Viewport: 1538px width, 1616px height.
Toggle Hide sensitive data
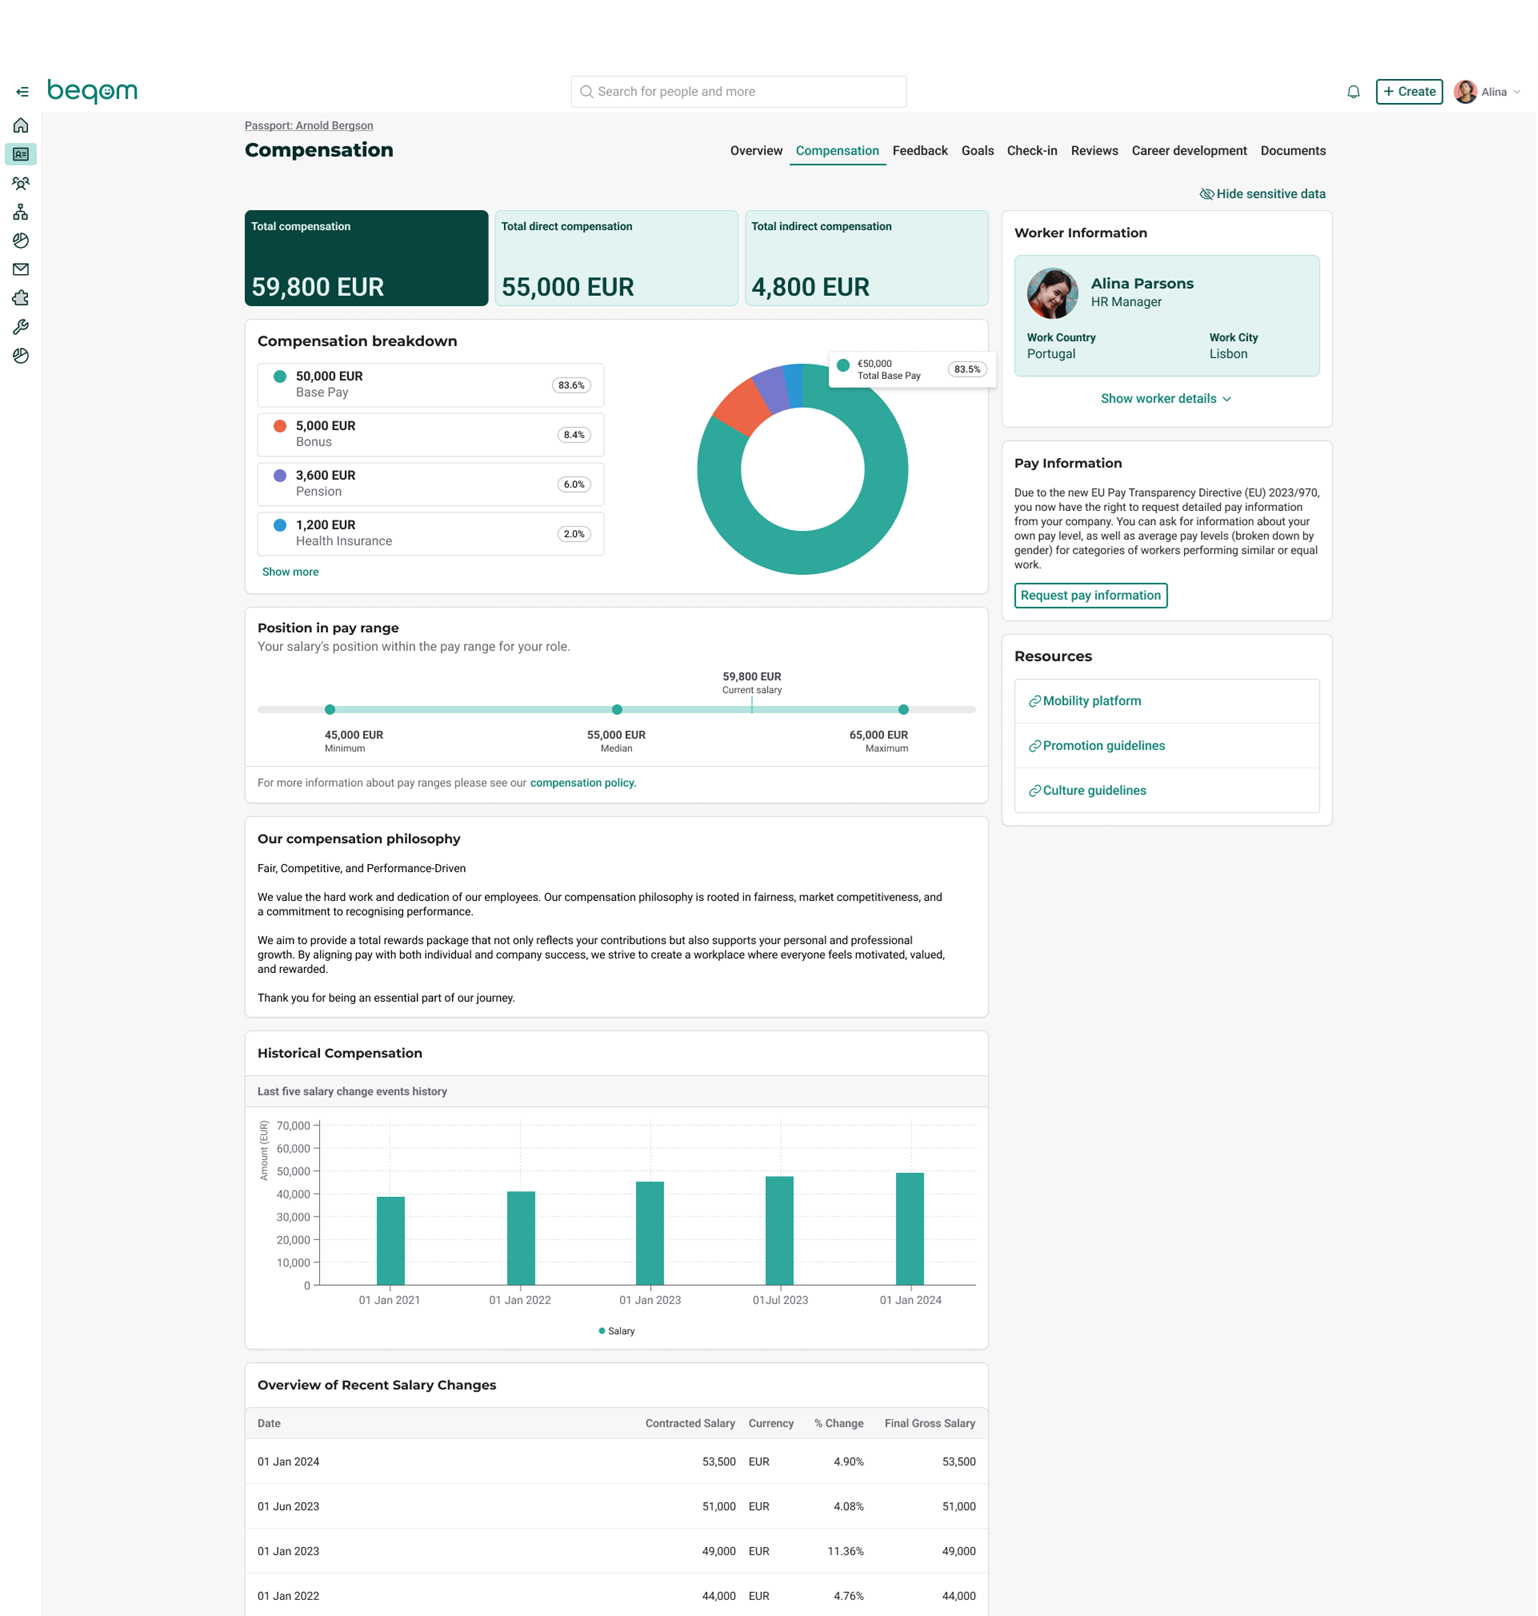coord(1262,194)
